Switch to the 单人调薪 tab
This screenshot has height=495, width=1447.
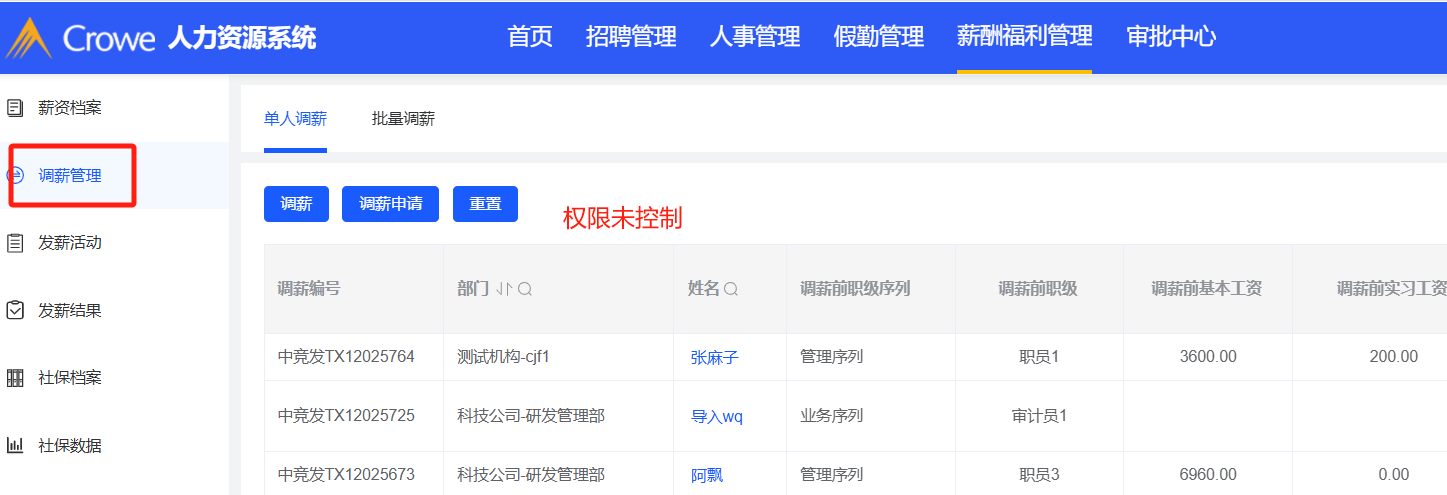pyautogui.click(x=295, y=119)
